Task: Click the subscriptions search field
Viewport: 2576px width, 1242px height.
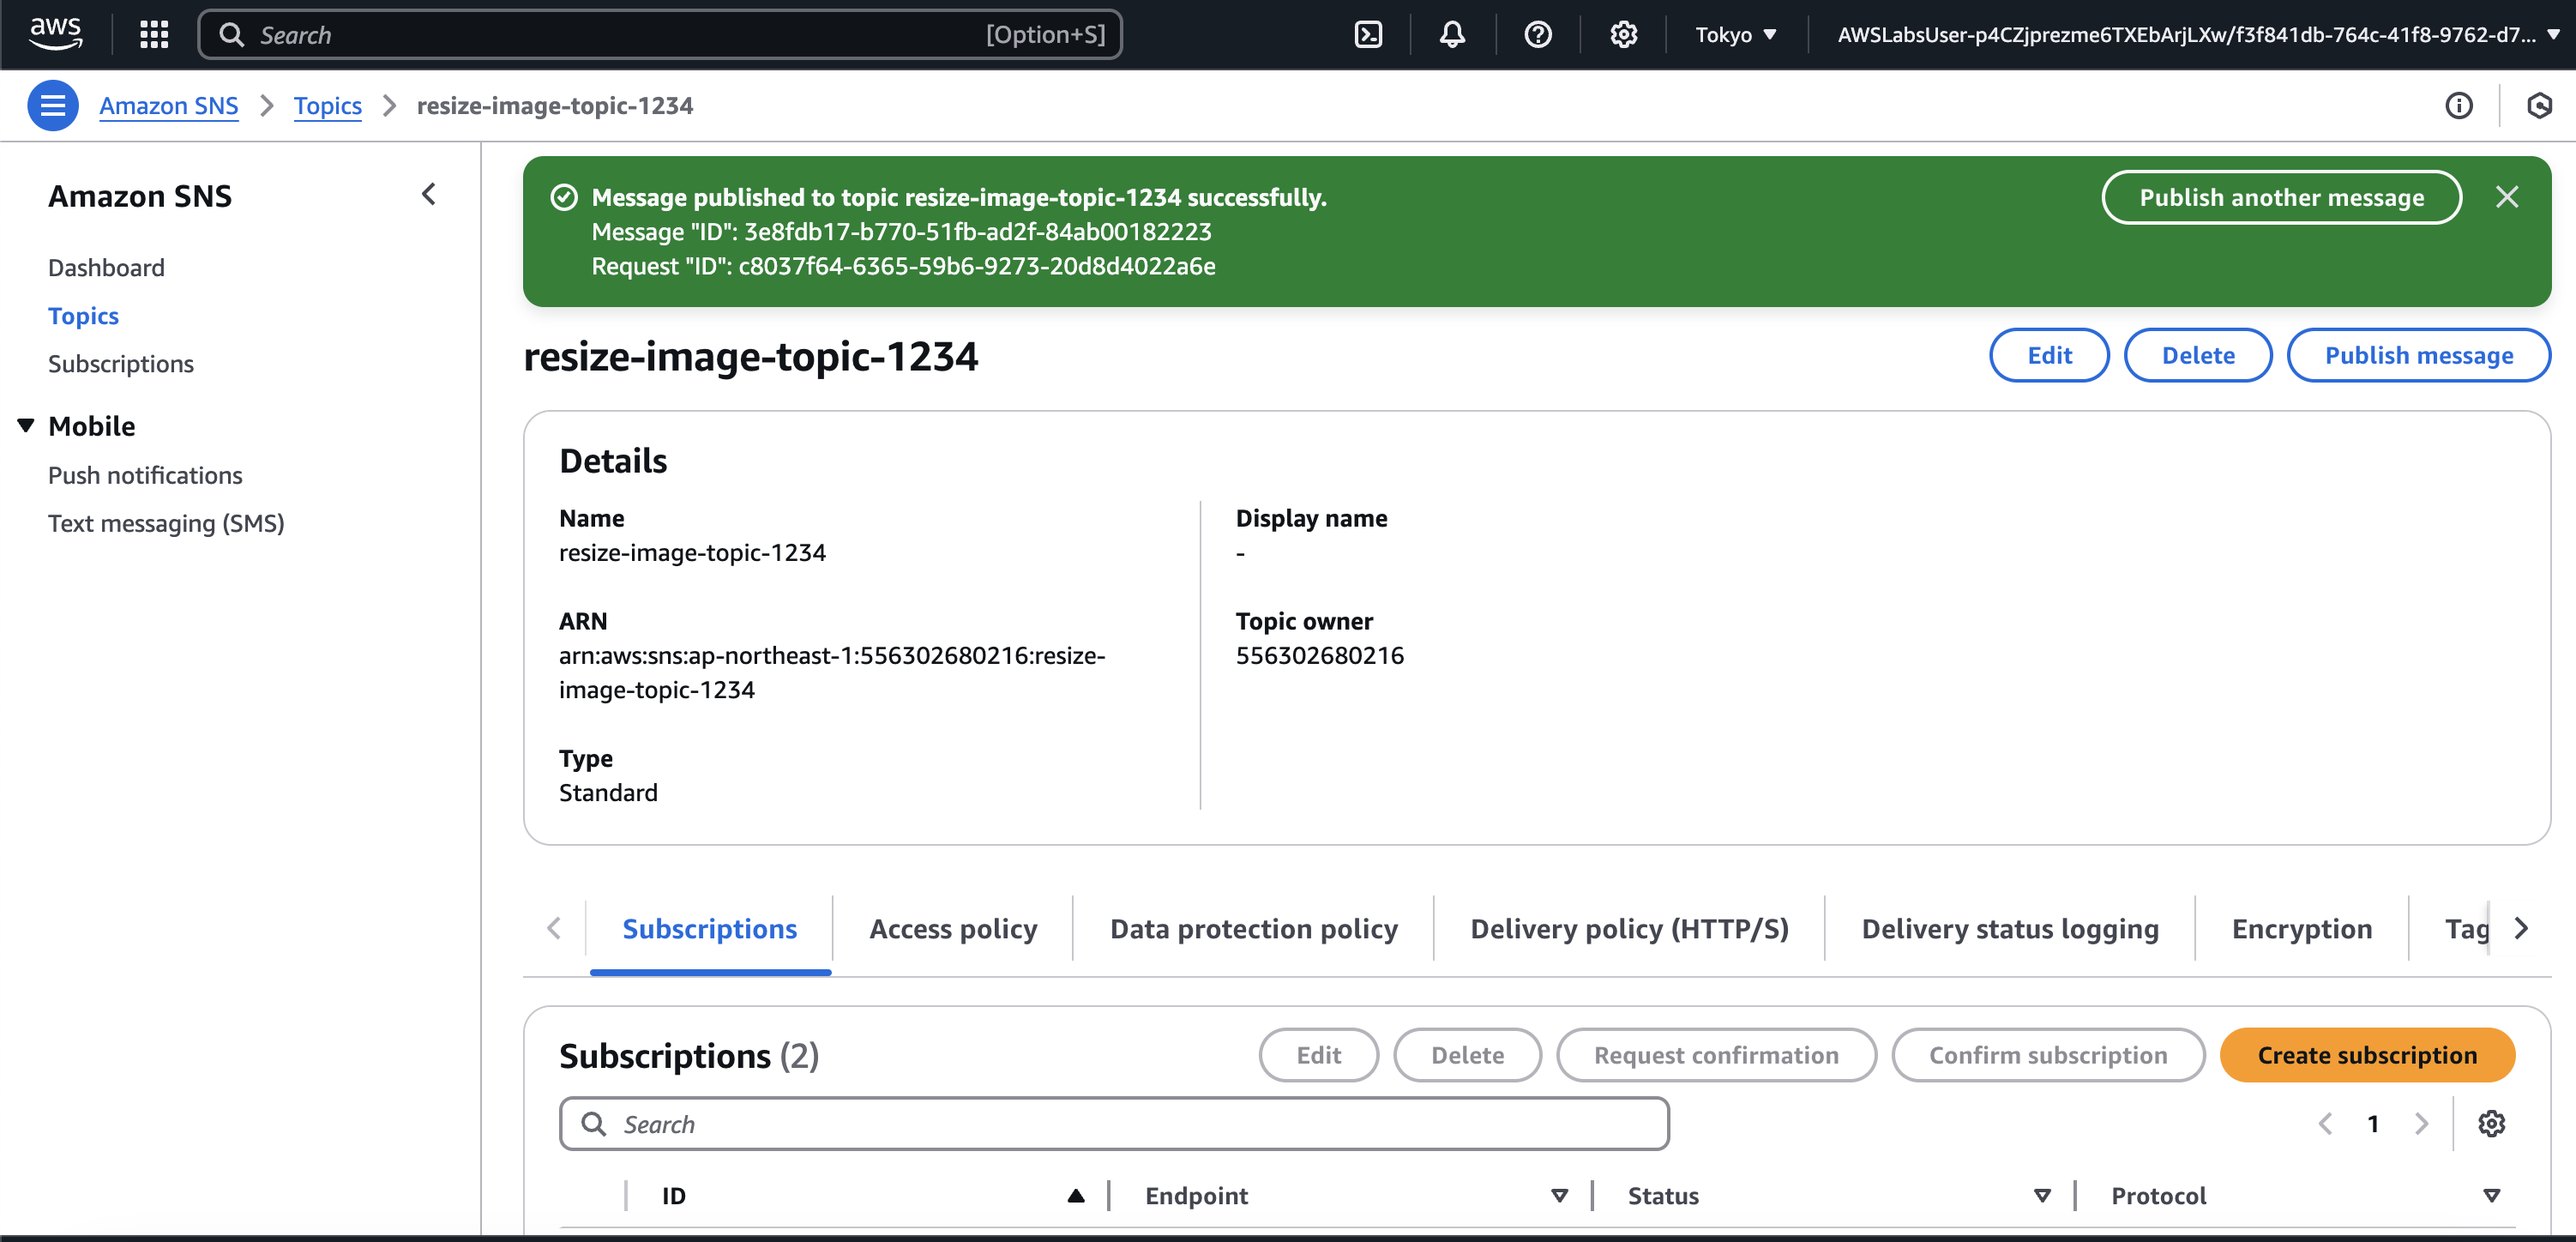Action: coord(1113,1124)
